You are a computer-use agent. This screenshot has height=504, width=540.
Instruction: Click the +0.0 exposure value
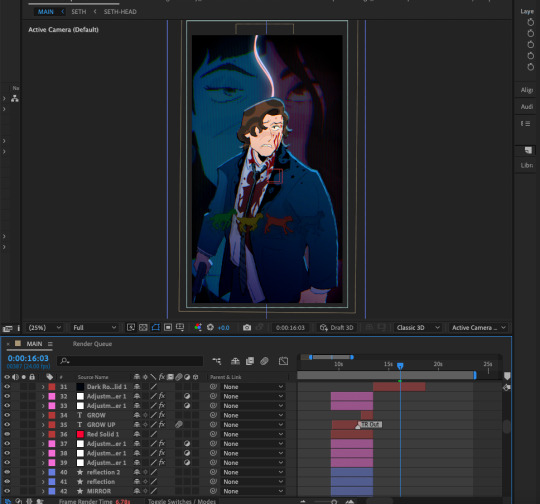[x=224, y=328]
